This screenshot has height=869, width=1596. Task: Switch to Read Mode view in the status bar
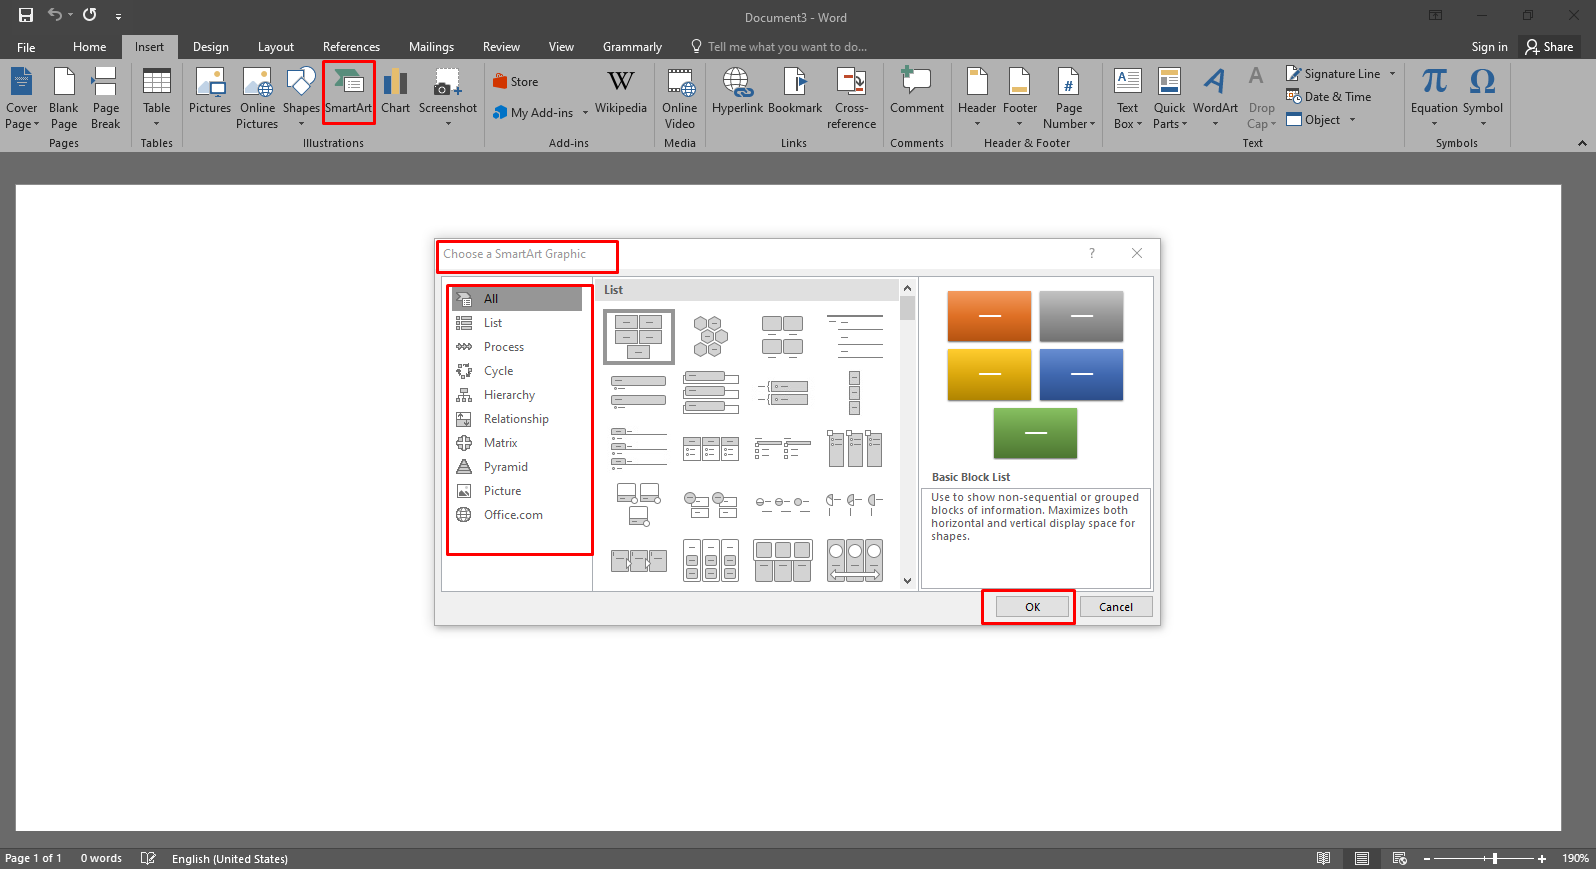[1323, 858]
